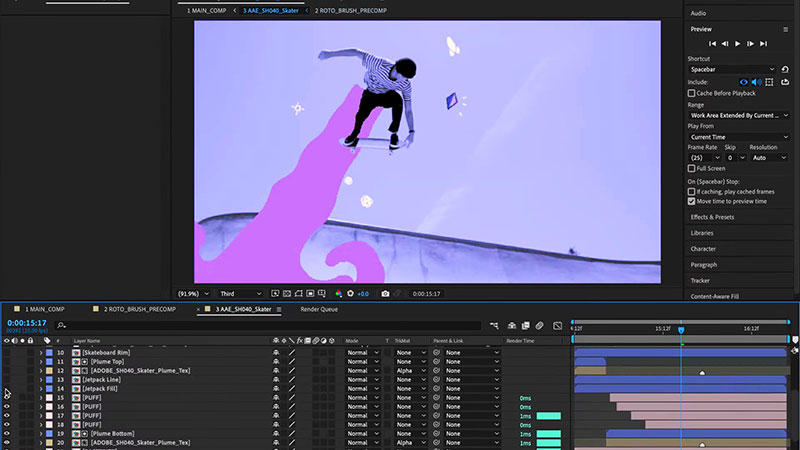Enable Cache Before Playback checkbox
This screenshot has height=450, width=800.
(x=691, y=93)
